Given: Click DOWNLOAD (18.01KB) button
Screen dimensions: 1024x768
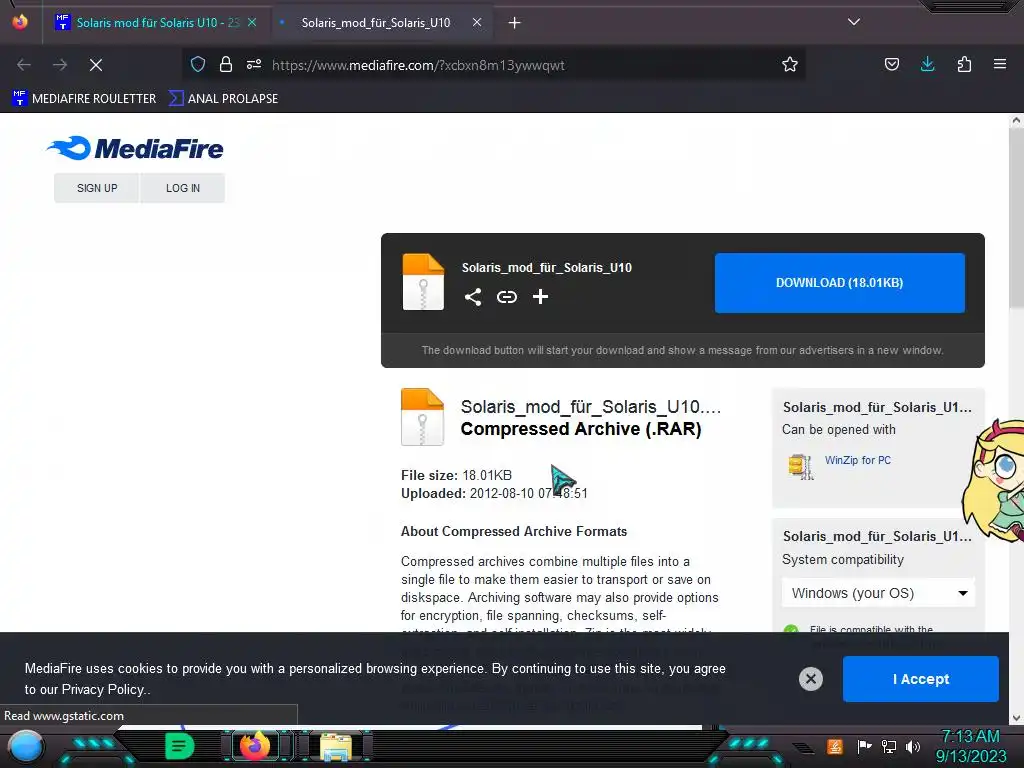Looking at the screenshot, I should tap(840, 283).
